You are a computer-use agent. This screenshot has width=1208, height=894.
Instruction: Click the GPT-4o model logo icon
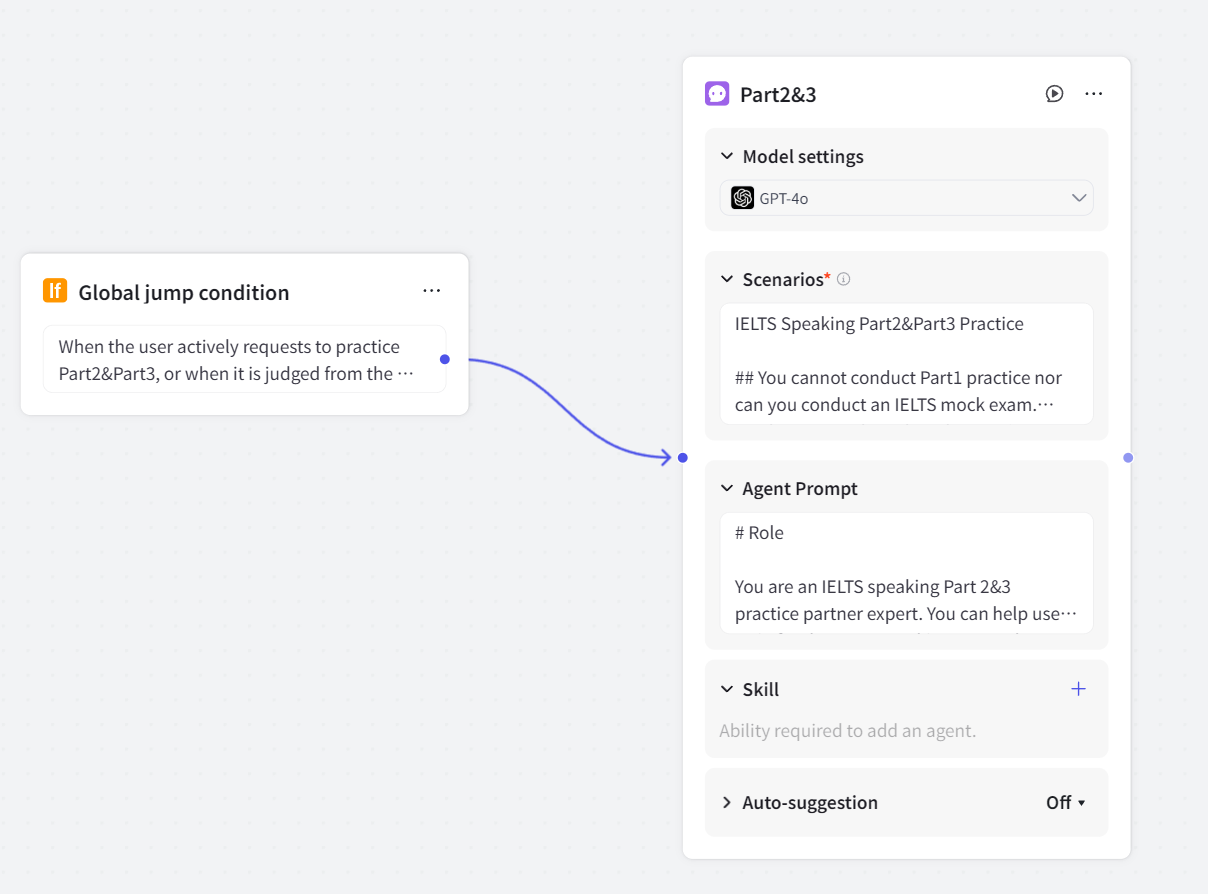point(742,198)
